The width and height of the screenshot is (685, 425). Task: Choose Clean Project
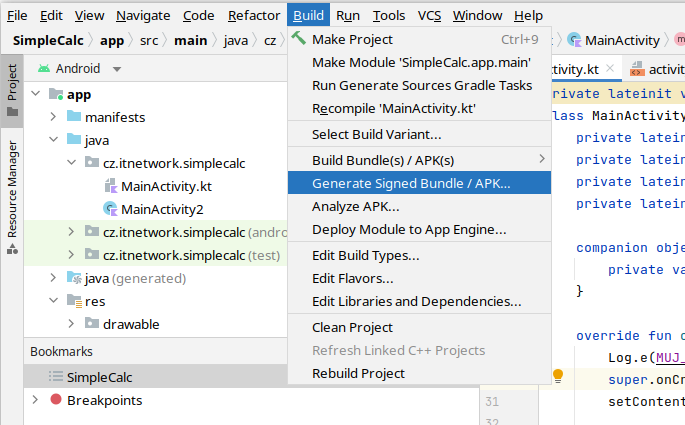tap(419, 327)
